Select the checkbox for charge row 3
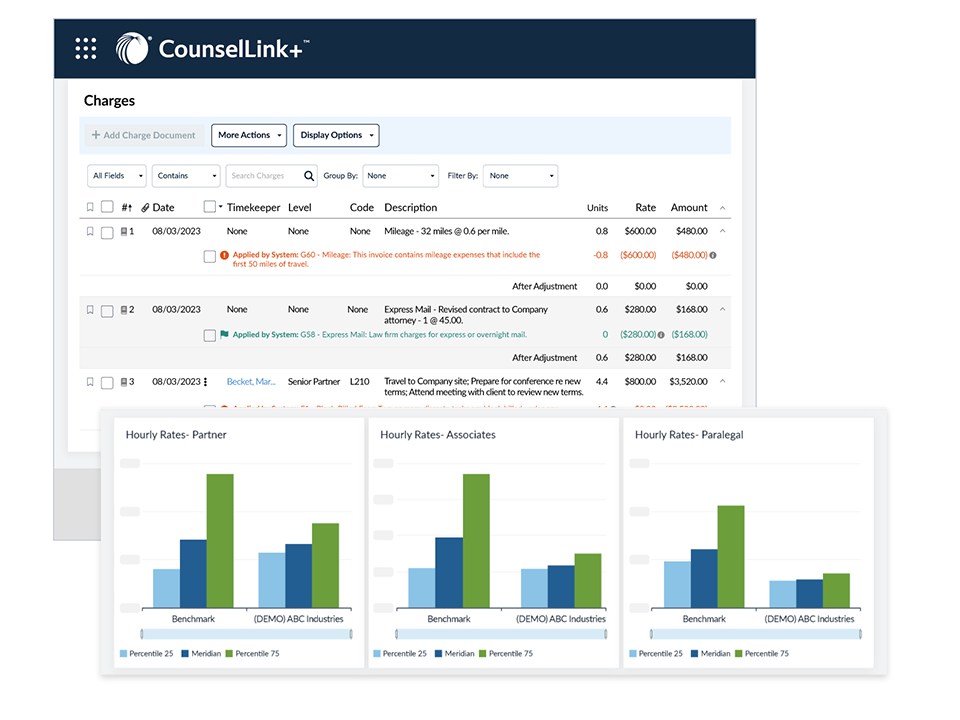Image resolution: width=960 pixels, height=720 pixels. coord(107,382)
